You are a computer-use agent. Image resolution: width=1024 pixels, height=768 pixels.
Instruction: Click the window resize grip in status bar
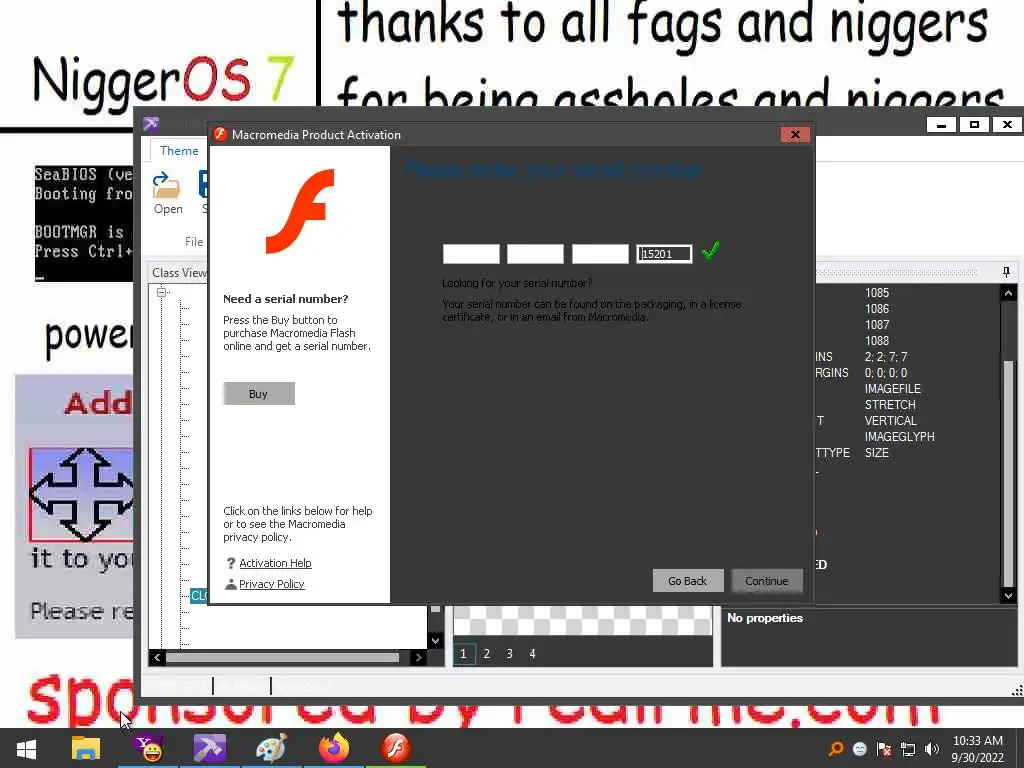[1016, 690]
